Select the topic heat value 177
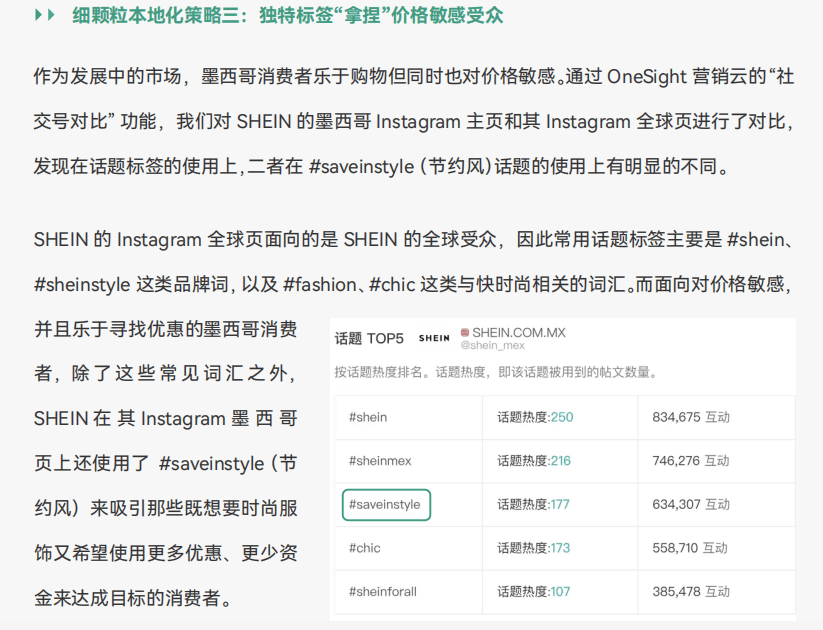This screenshot has height=630, width=823. pyautogui.click(x=559, y=504)
